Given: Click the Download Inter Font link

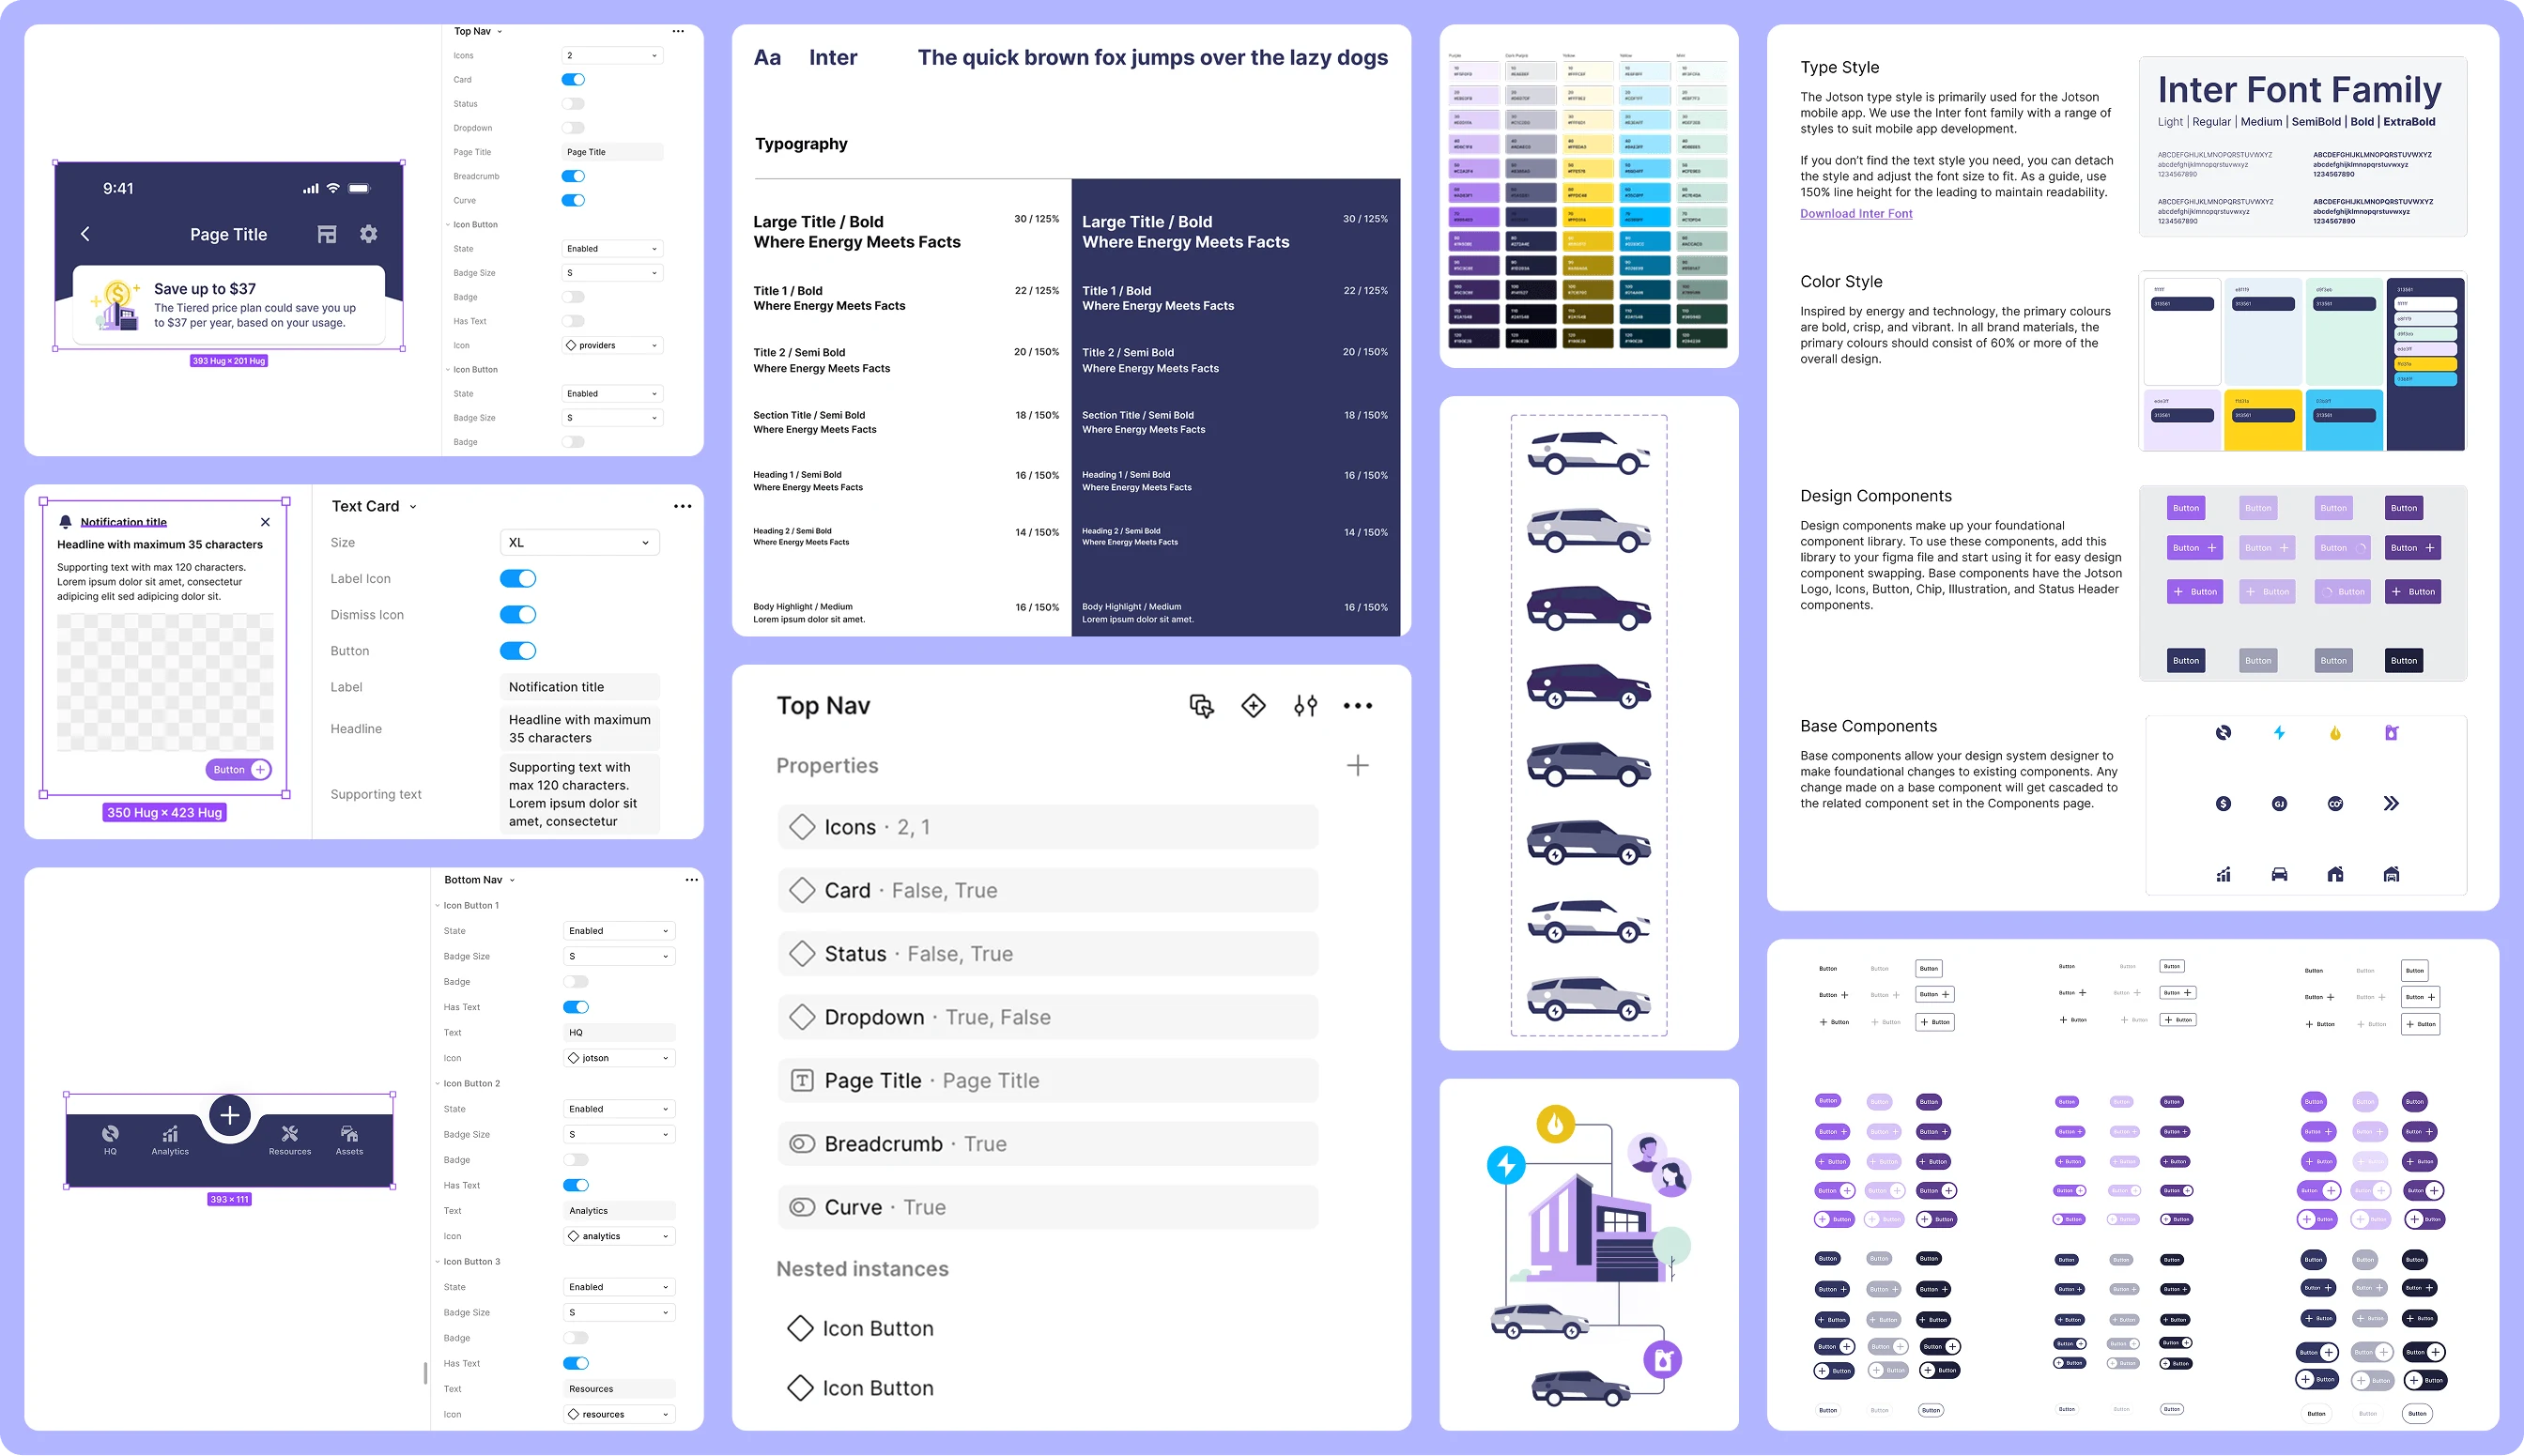Looking at the screenshot, I should click(1855, 213).
